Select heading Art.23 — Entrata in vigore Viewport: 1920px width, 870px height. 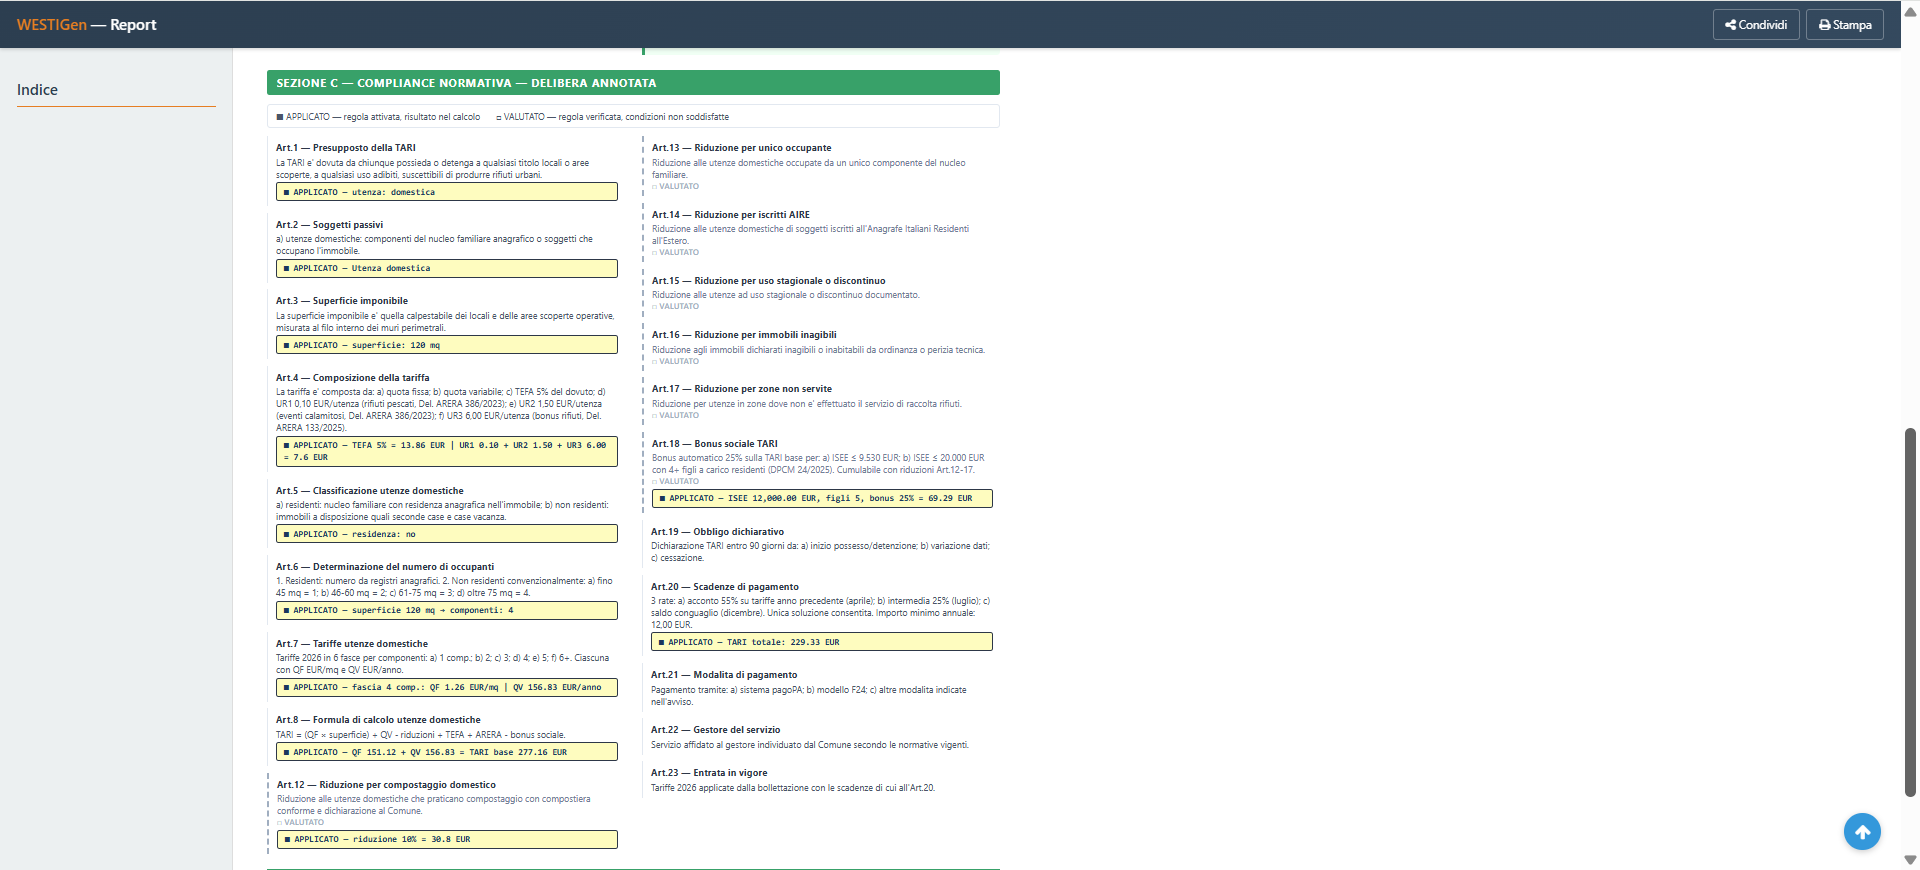tap(710, 773)
